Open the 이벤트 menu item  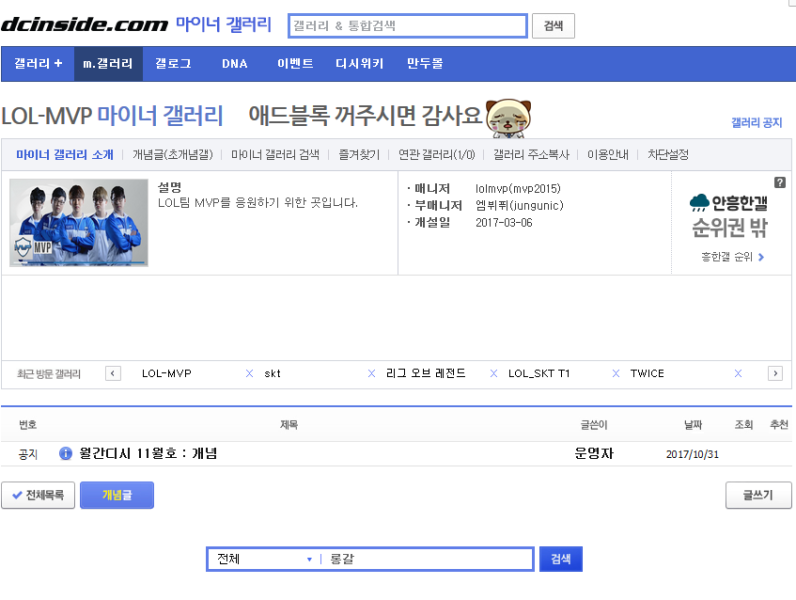tap(295, 63)
